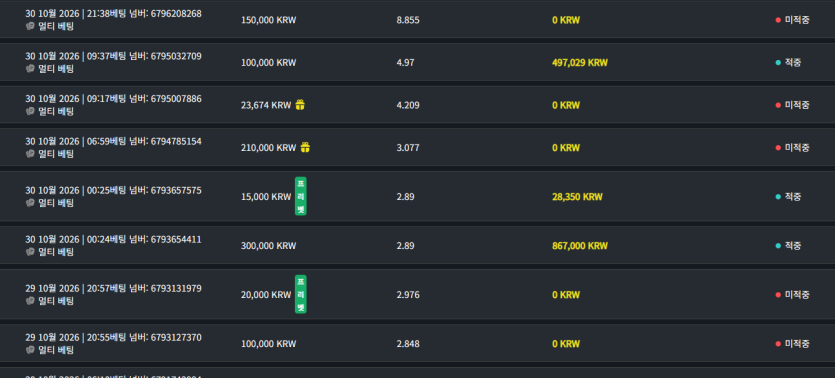
Task: Click teal status dot beside 497,029 KRW row
Action: [x=778, y=63]
